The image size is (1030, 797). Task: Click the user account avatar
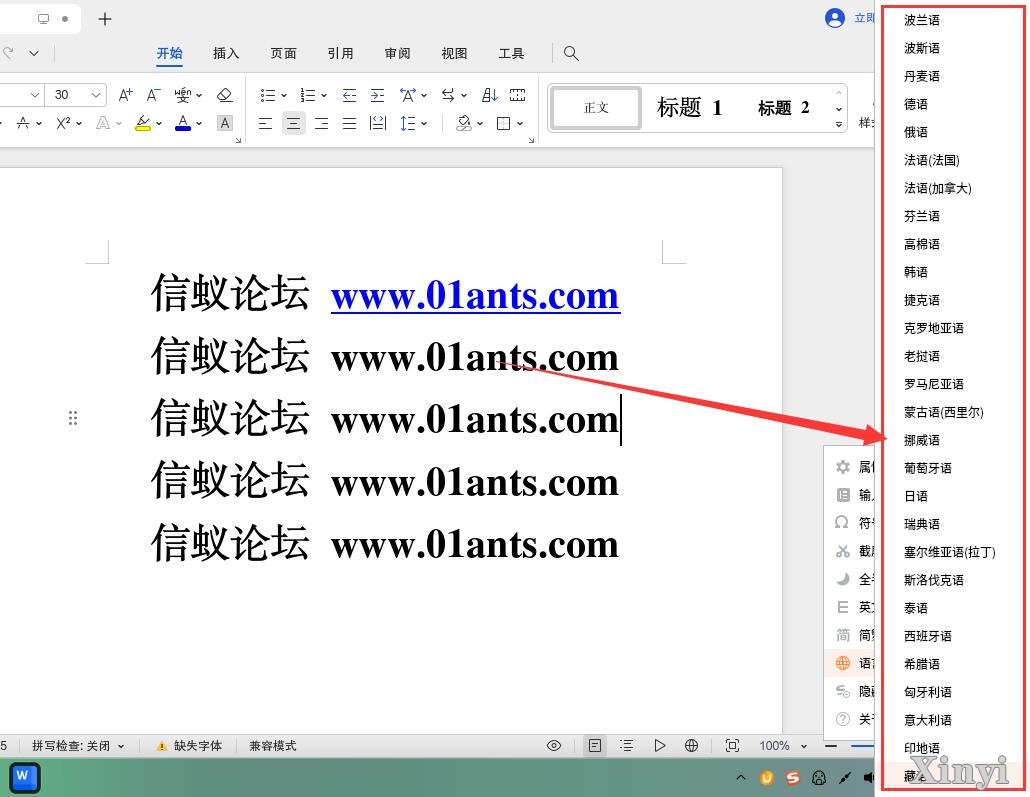point(835,18)
